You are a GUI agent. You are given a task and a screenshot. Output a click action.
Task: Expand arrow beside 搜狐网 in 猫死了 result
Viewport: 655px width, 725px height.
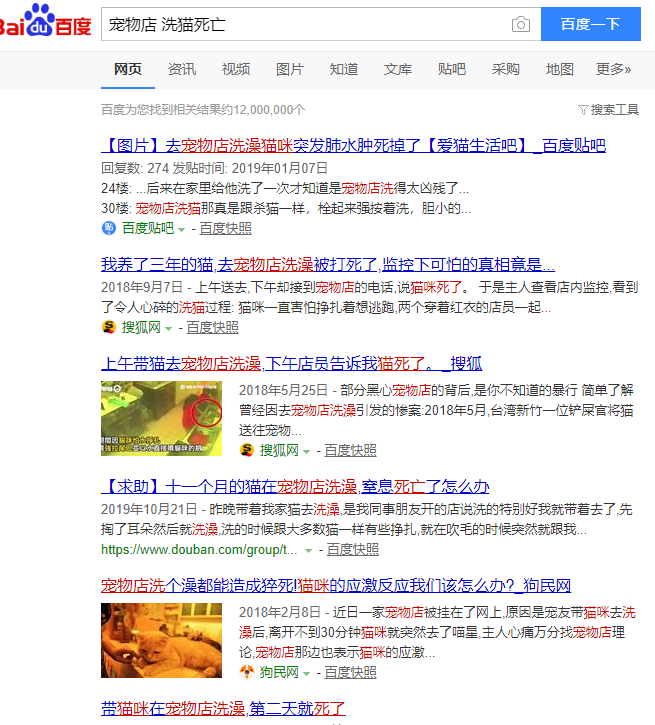(306, 452)
